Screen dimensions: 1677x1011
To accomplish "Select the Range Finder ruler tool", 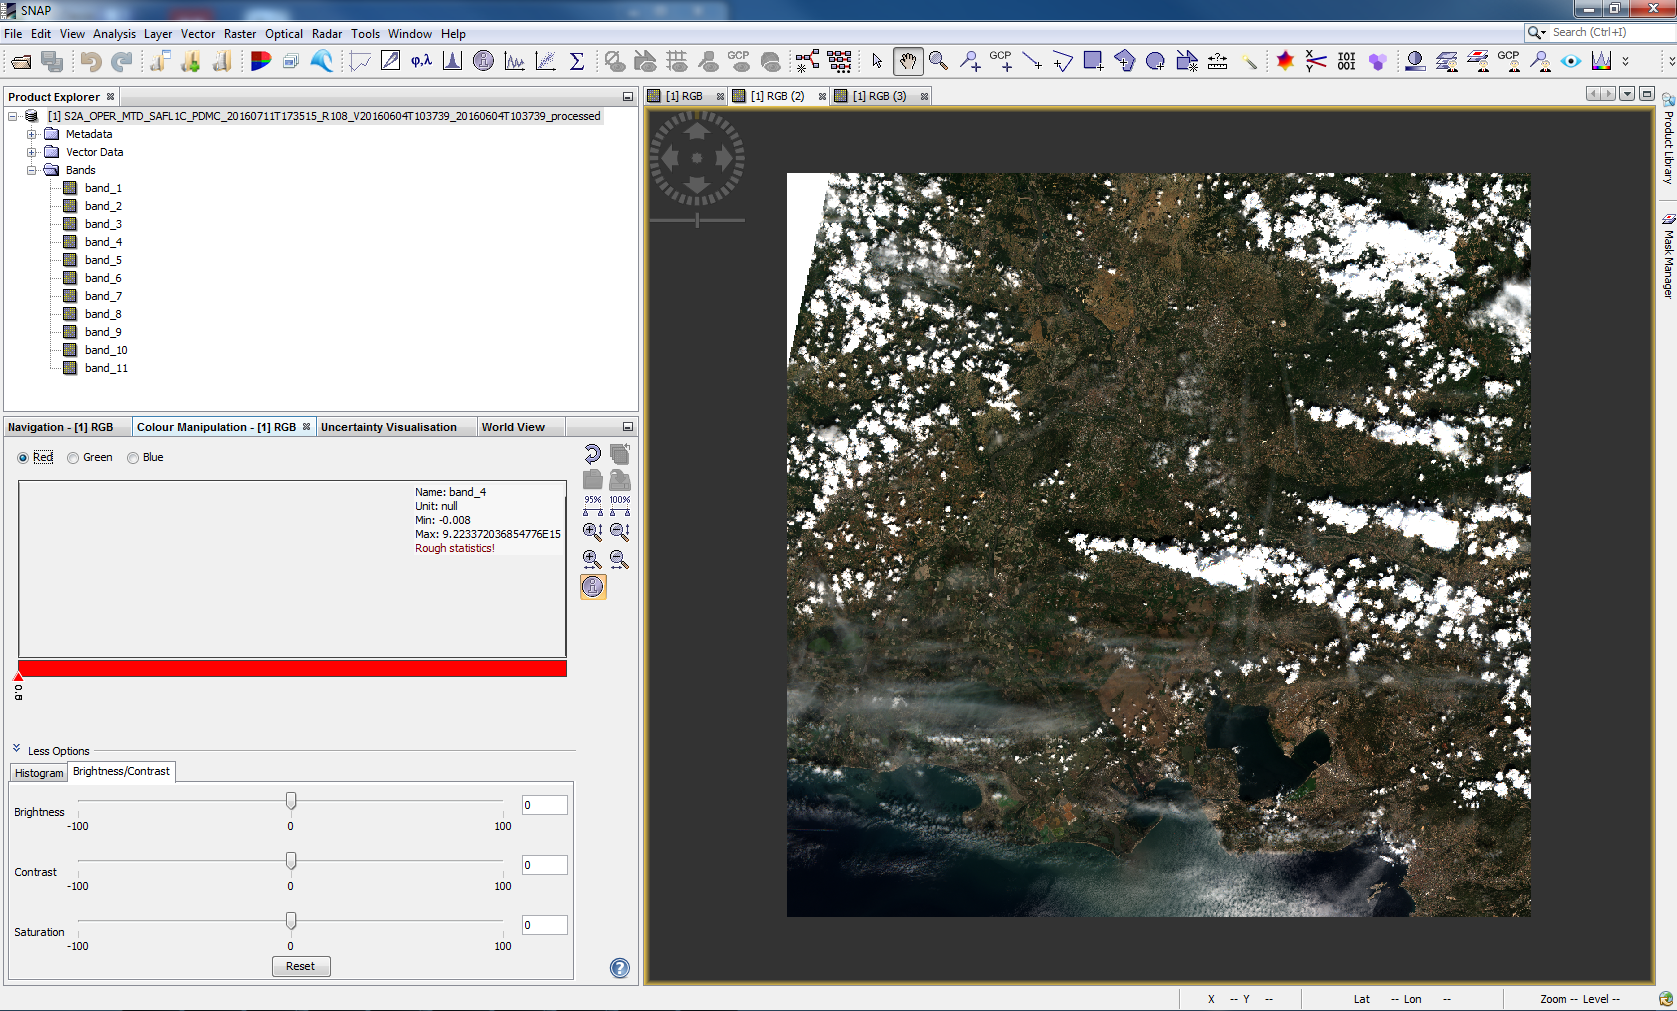I will 1217,62.
